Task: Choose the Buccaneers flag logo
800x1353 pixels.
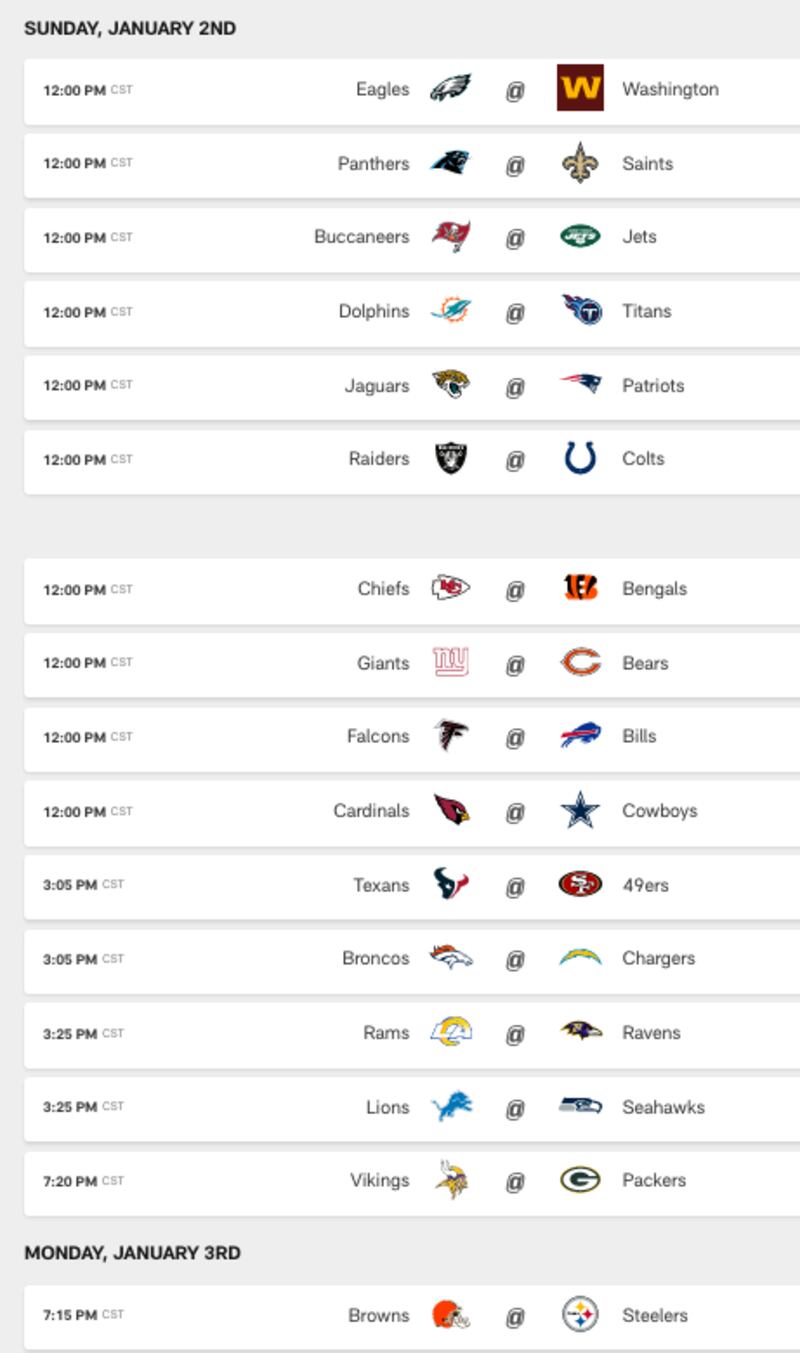Action: tap(450, 237)
